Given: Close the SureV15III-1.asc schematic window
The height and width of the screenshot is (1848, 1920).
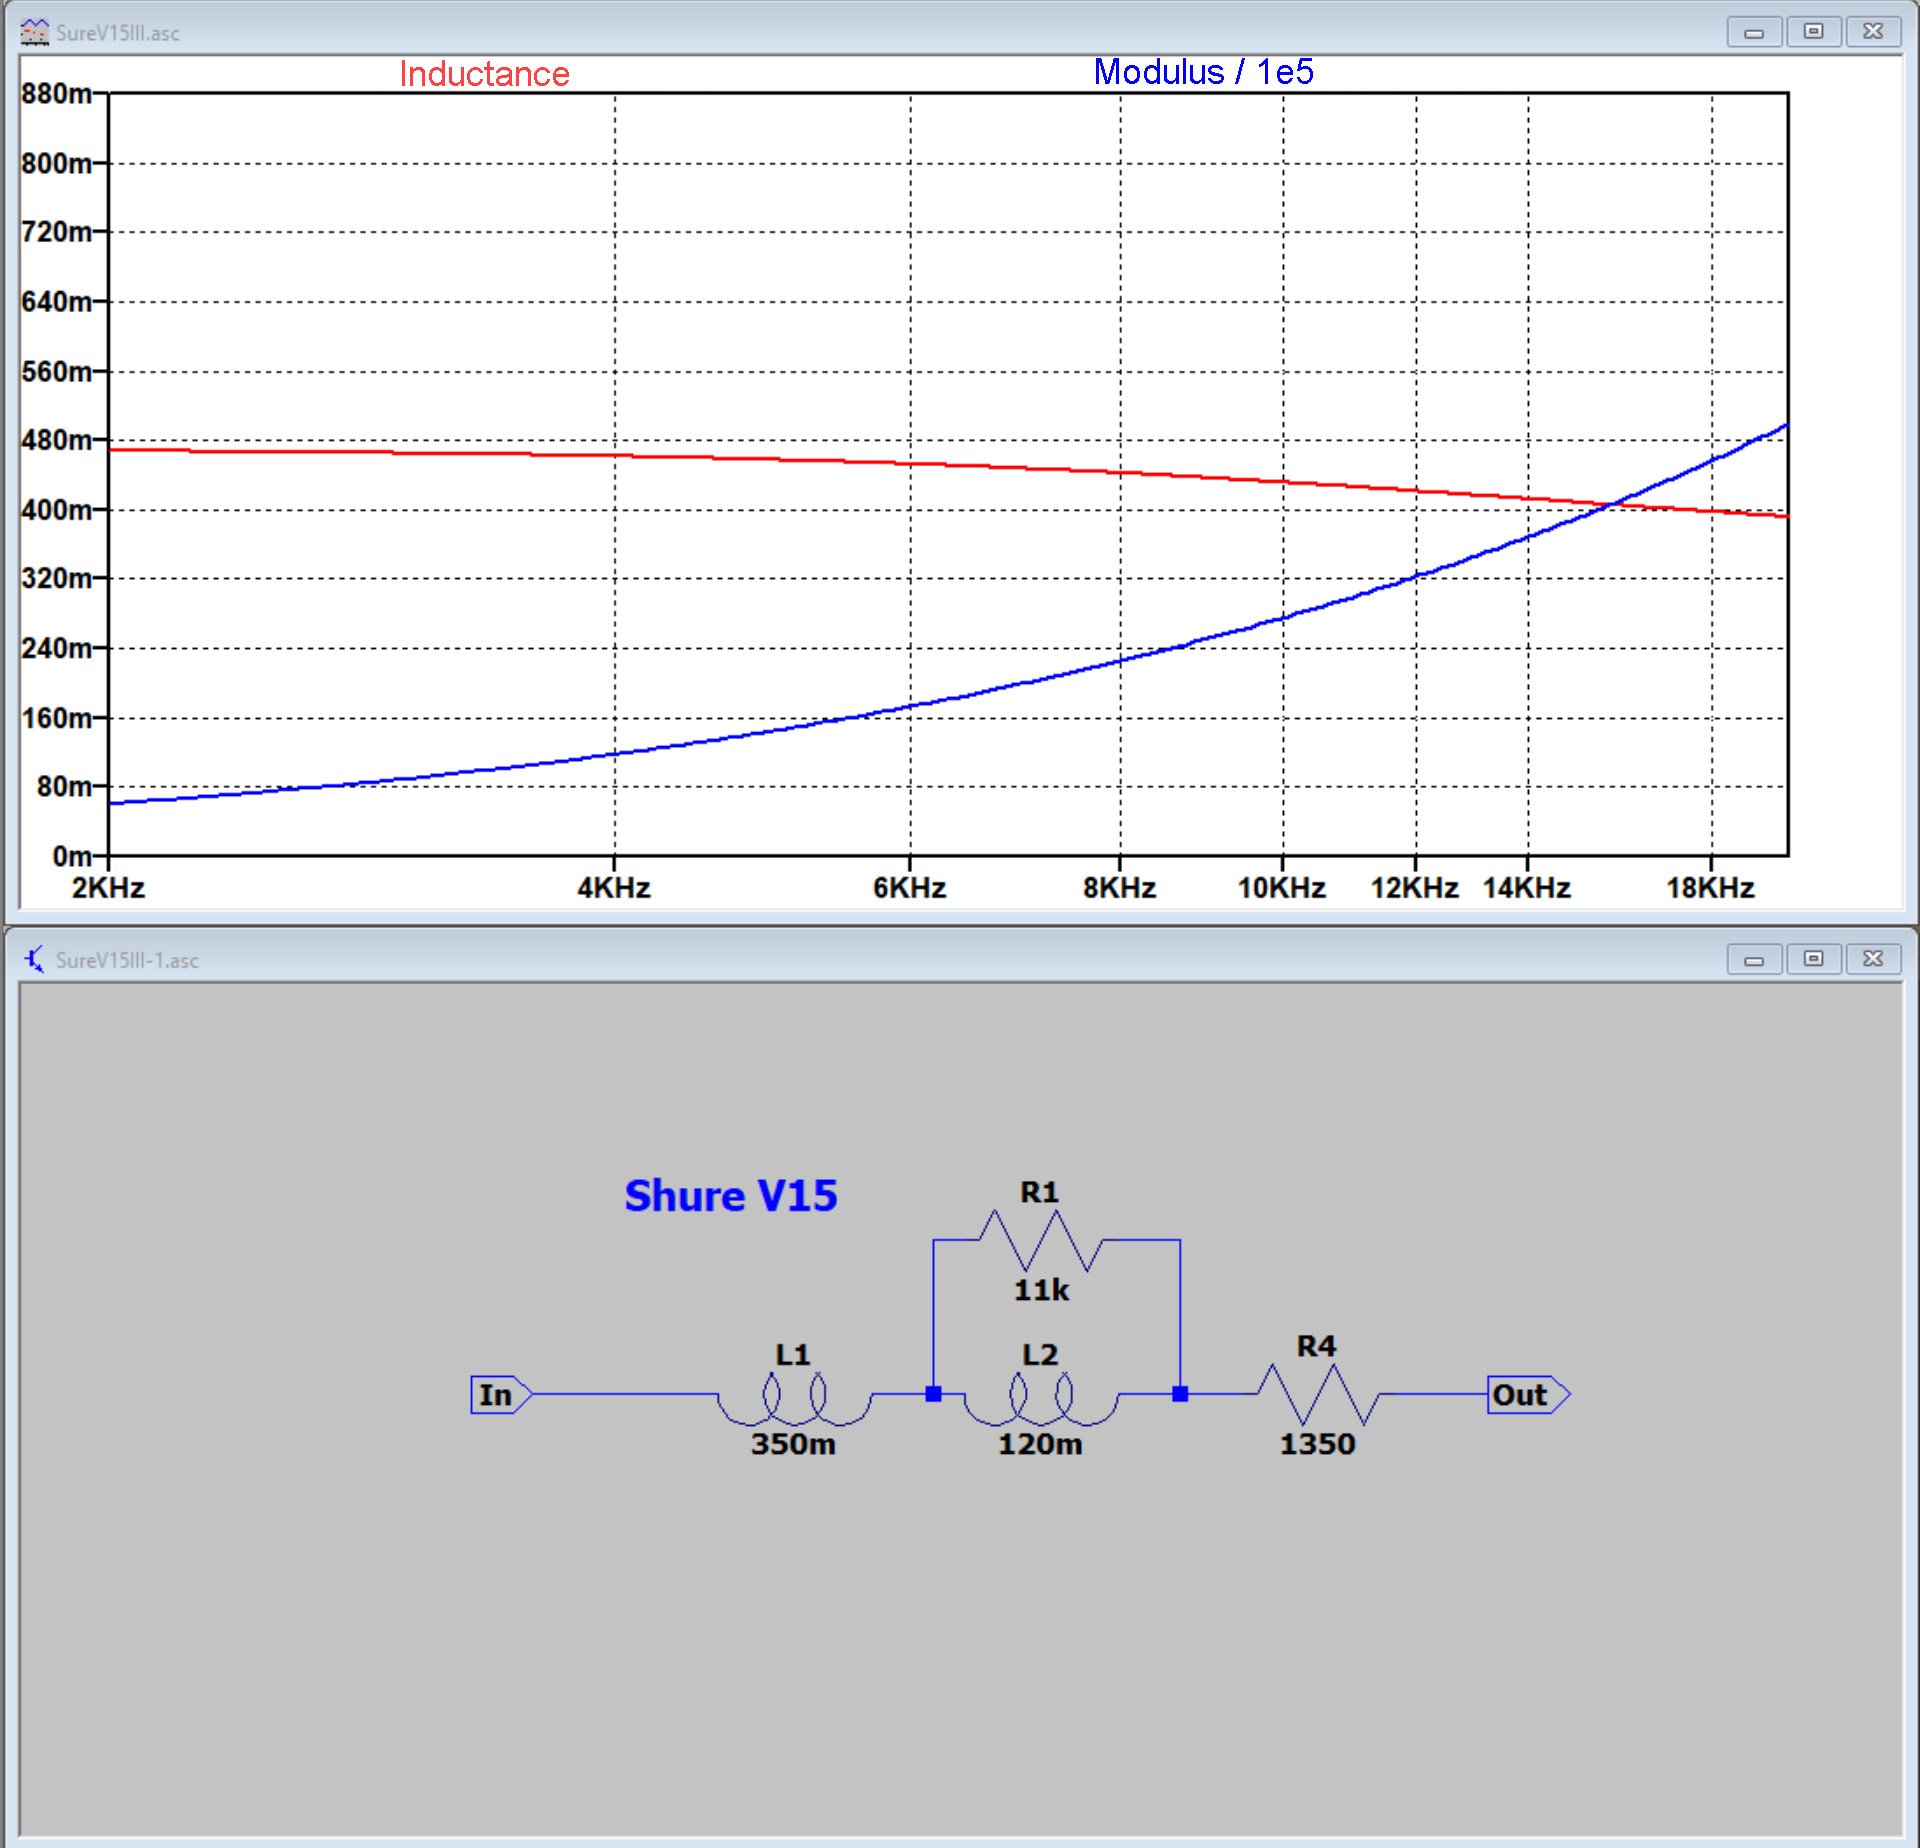Looking at the screenshot, I should click(1873, 960).
